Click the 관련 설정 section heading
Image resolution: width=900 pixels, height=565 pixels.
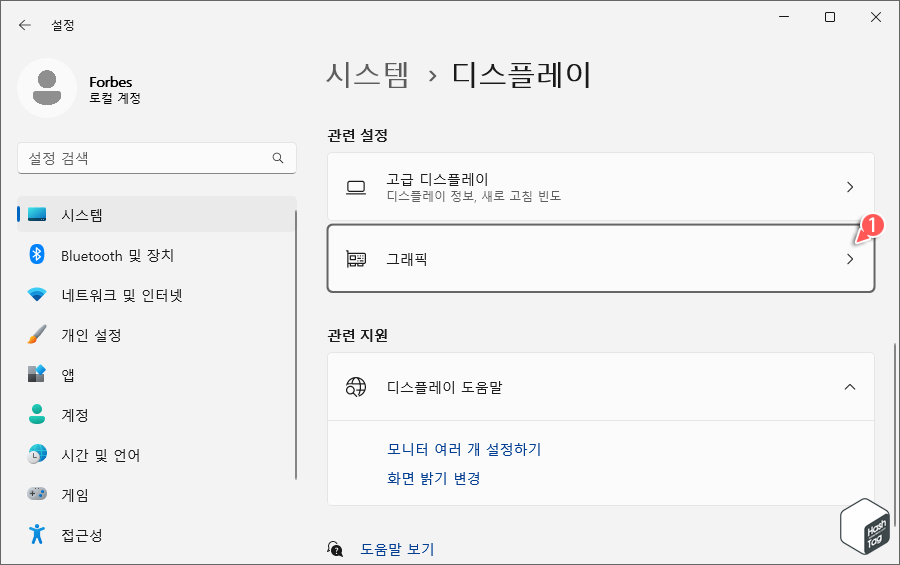pyautogui.click(x=358, y=136)
